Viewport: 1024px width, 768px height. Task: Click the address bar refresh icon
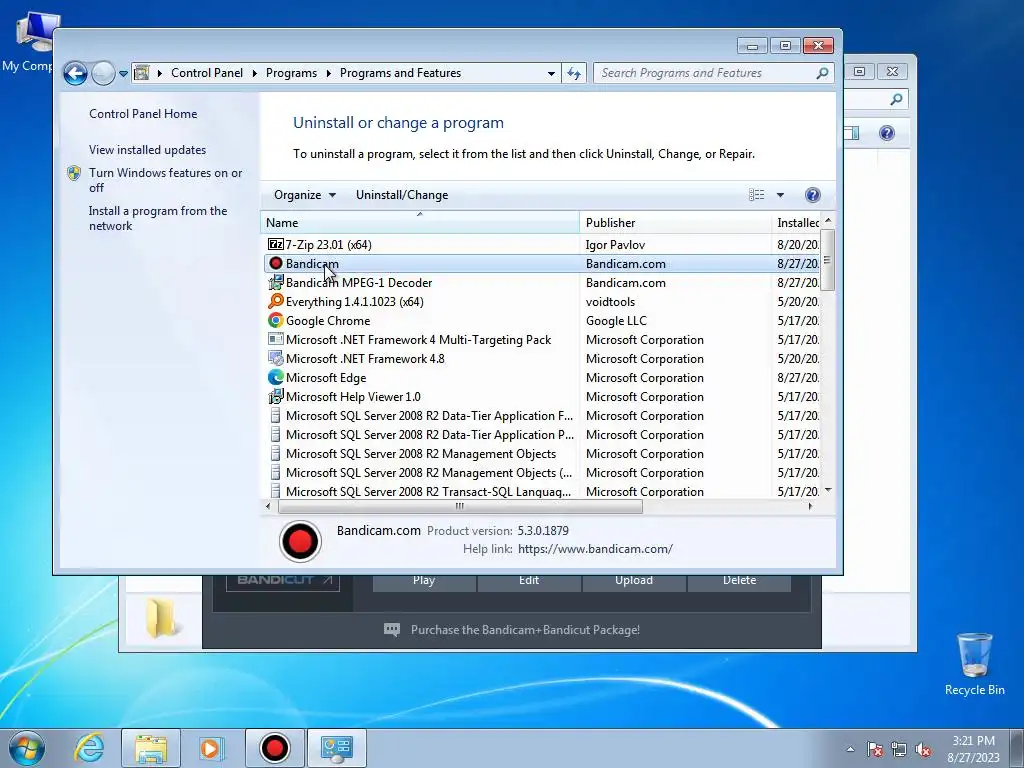tap(574, 73)
